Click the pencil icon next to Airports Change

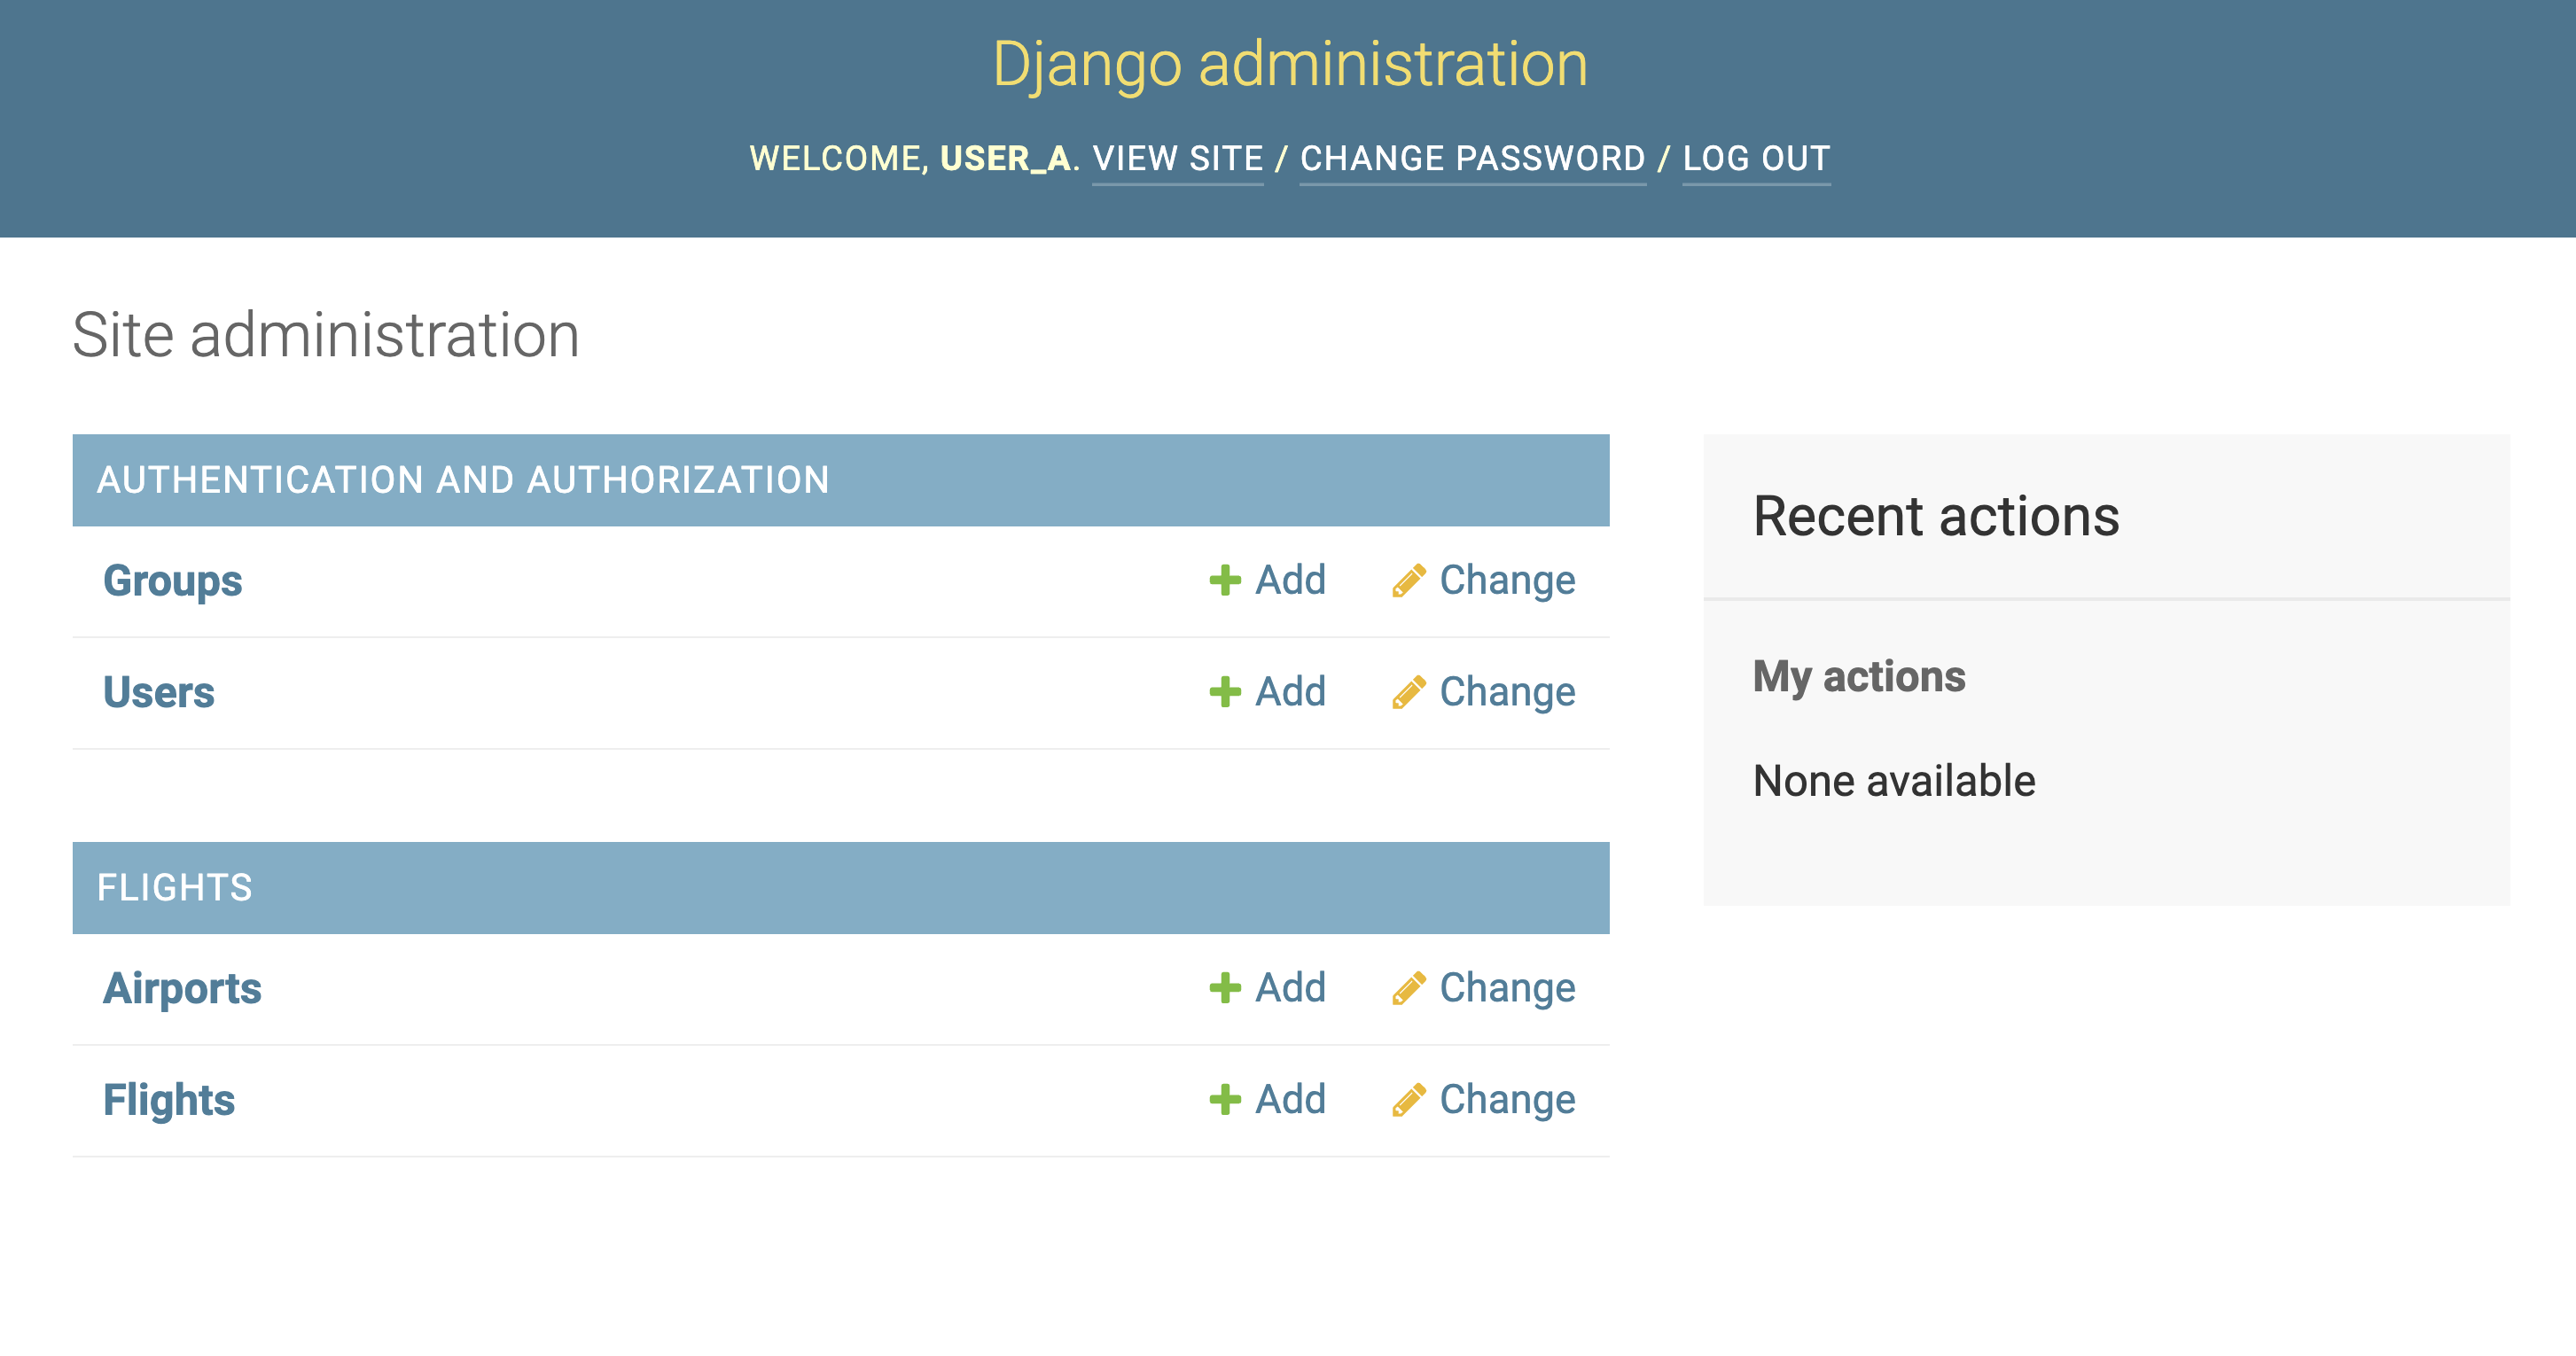(x=1409, y=988)
